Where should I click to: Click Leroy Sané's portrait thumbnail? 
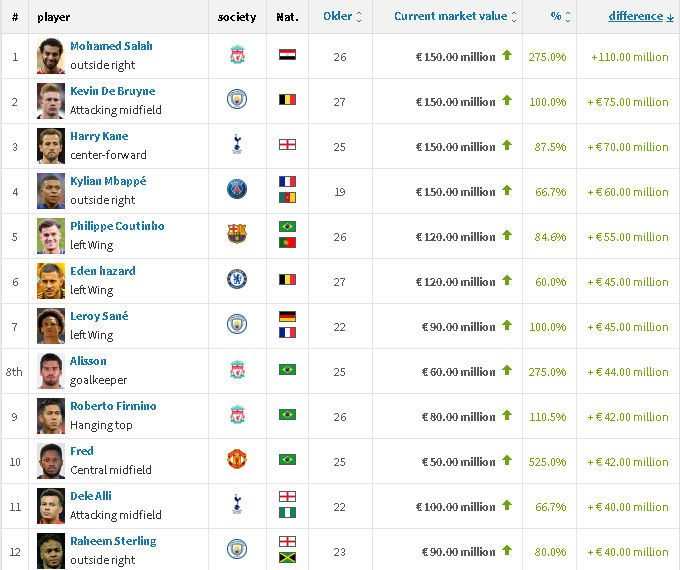point(51,326)
